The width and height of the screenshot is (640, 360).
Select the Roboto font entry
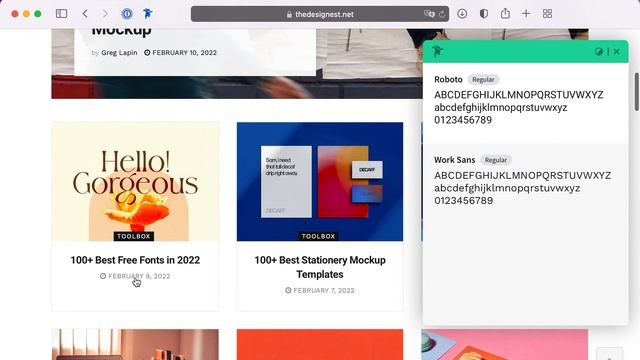[525, 102]
